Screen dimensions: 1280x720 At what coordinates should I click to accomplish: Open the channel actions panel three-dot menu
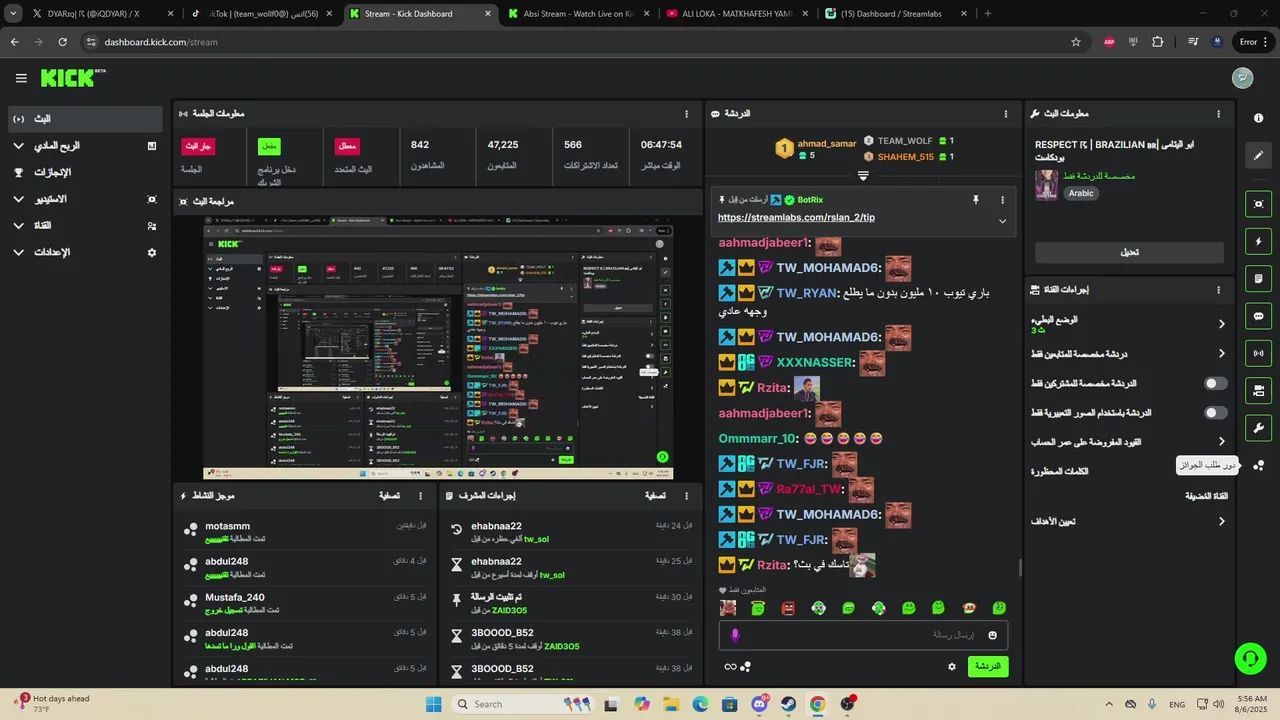click(1218, 290)
